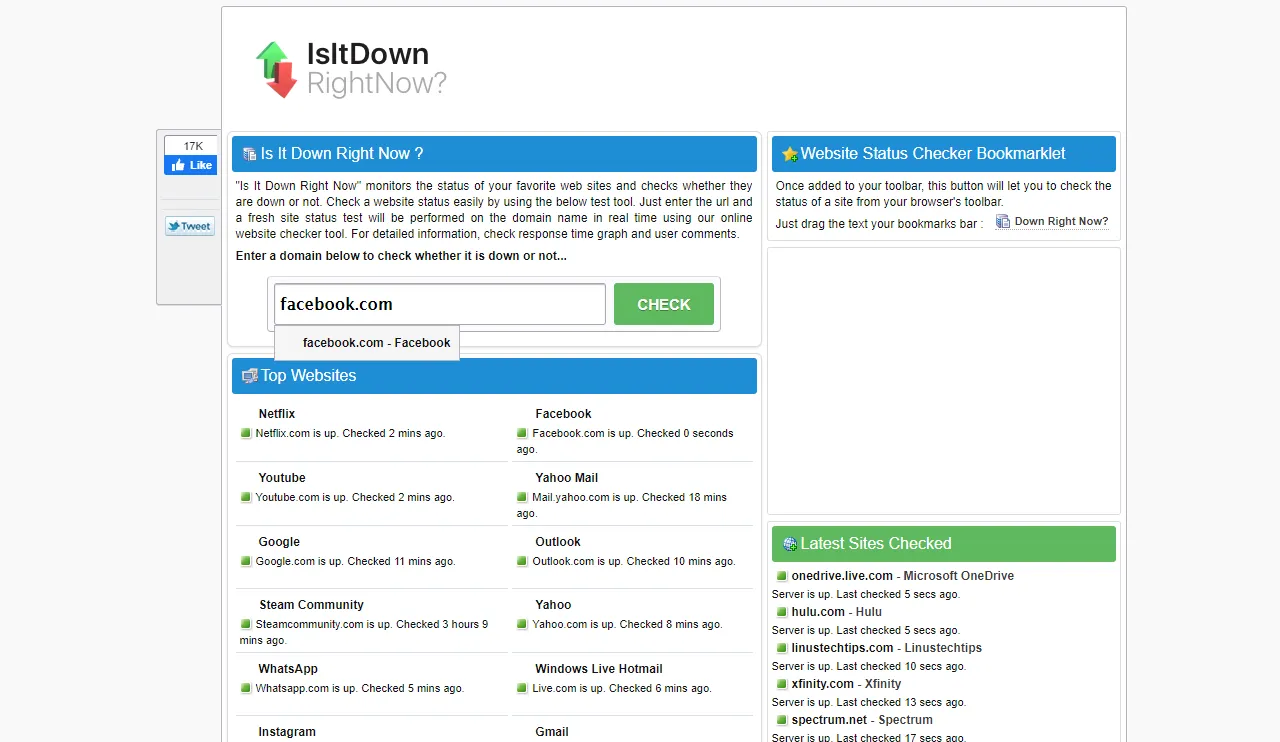Viewport: 1280px width, 742px height.
Task: Click the green icon beside linustechtips.com
Action: [x=782, y=648]
